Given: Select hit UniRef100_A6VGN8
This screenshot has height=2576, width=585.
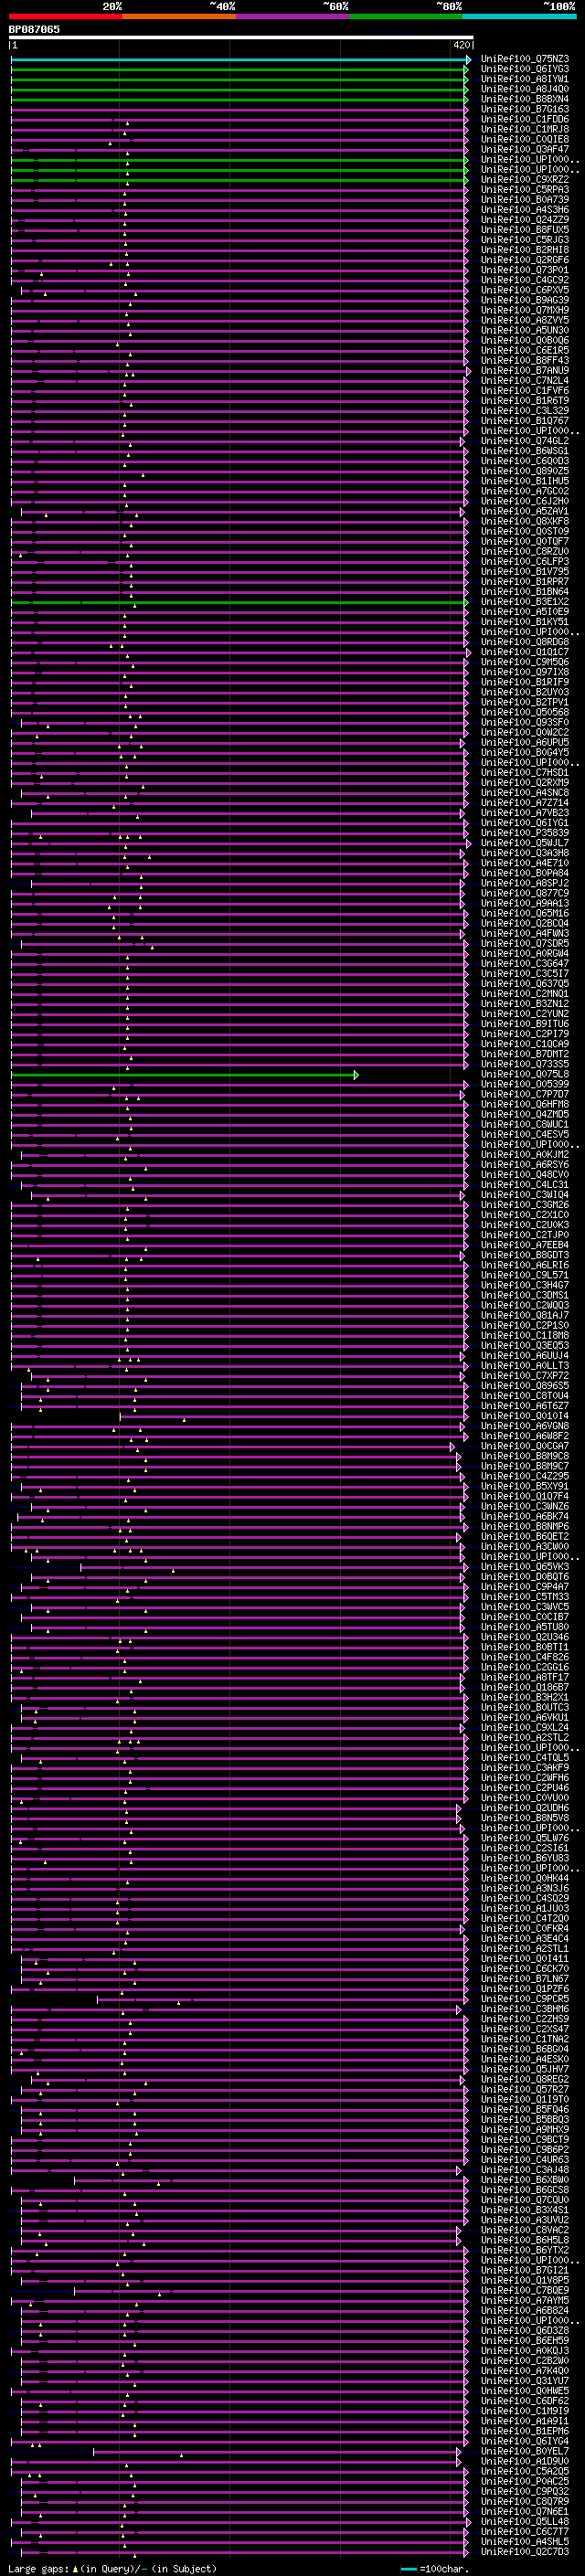Looking at the screenshot, I should 525,1426.
